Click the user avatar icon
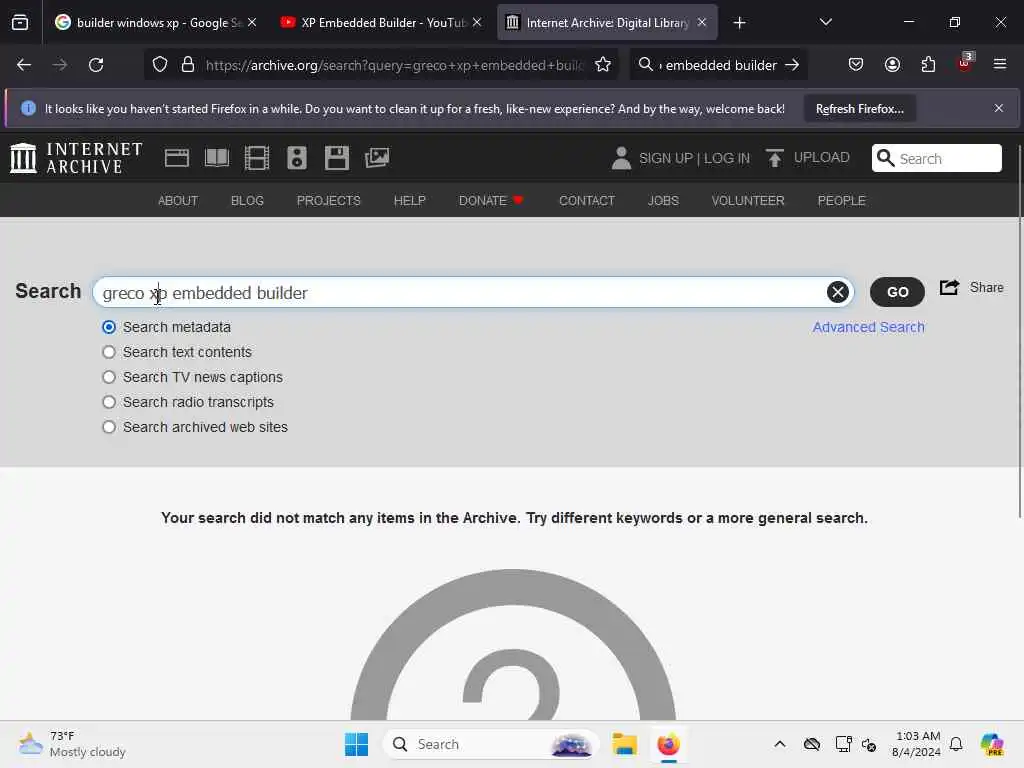 (x=621, y=158)
